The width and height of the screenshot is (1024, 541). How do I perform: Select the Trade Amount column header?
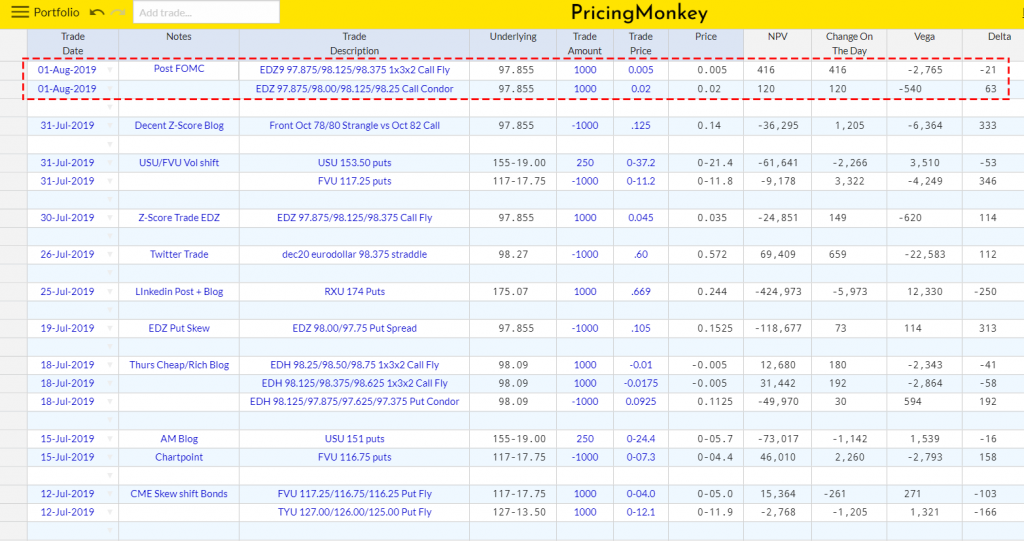(x=584, y=44)
